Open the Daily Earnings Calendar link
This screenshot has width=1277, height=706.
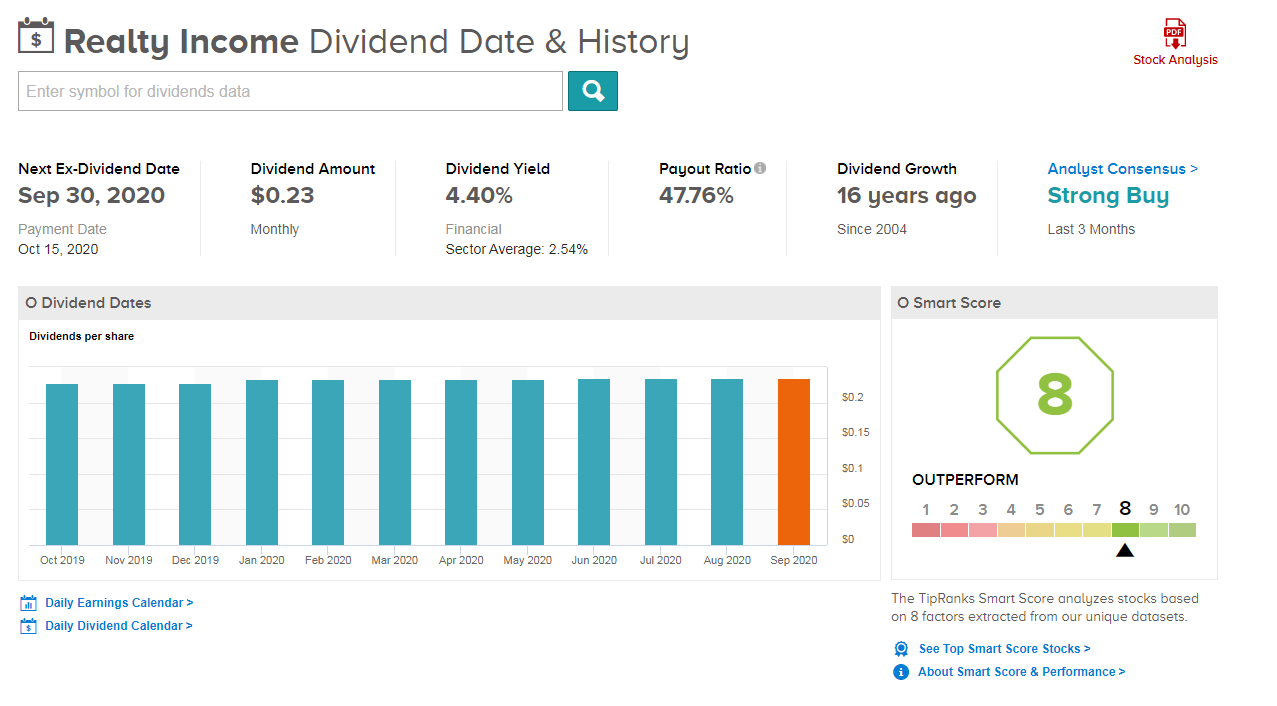pos(119,603)
